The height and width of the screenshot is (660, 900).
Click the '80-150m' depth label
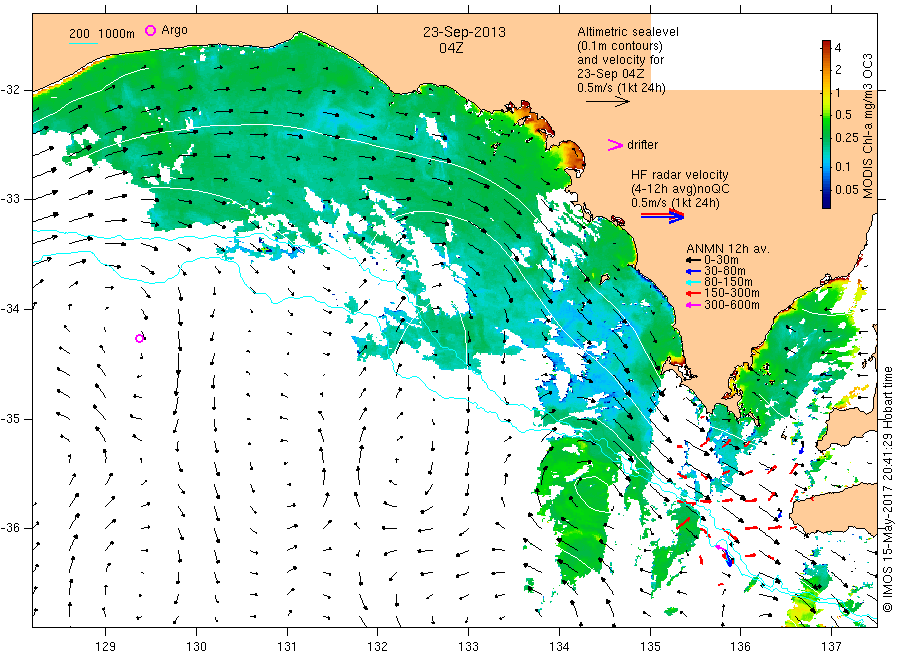pos(728,282)
